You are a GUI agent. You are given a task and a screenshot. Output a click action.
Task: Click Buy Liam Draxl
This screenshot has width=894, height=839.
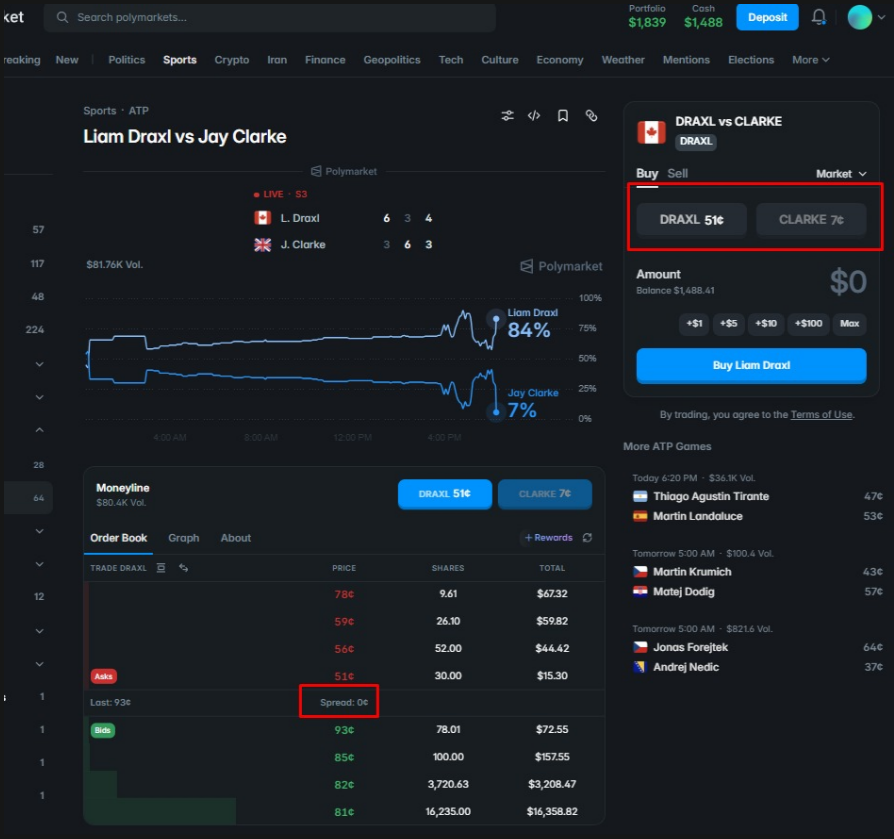coord(751,365)
